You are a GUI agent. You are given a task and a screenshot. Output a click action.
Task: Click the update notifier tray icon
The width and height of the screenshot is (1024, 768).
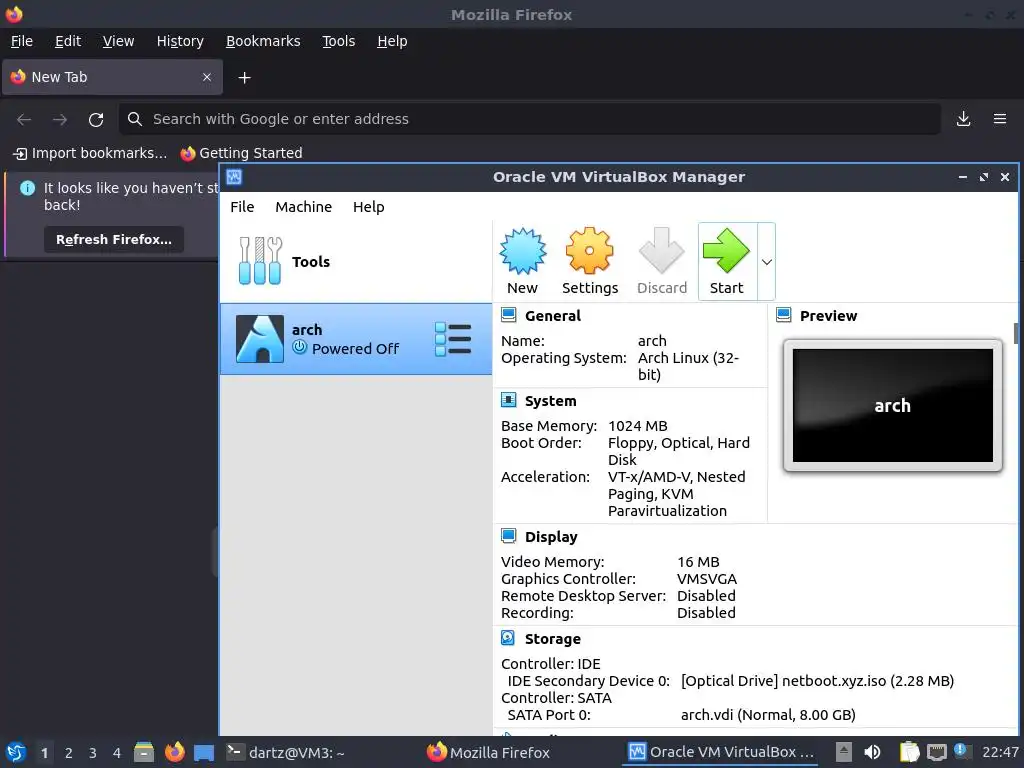[x=961, y=751]
